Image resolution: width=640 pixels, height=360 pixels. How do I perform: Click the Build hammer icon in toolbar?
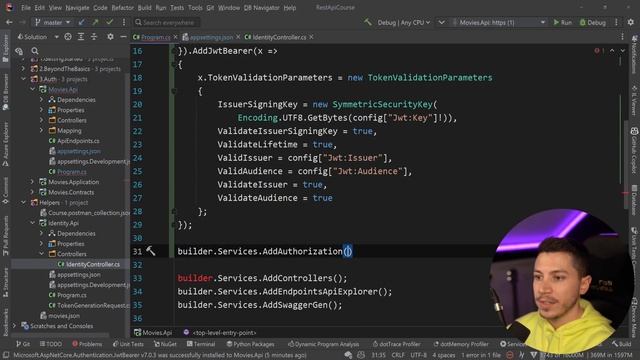368,22
